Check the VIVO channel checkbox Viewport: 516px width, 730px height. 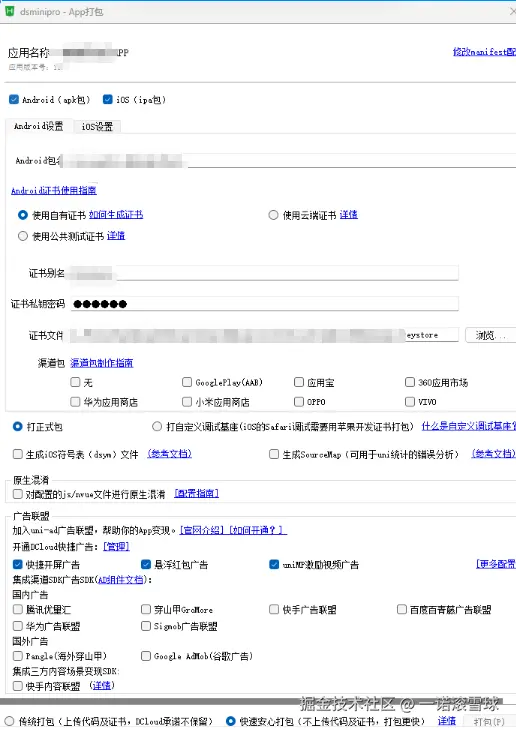[x=410, y=401]
